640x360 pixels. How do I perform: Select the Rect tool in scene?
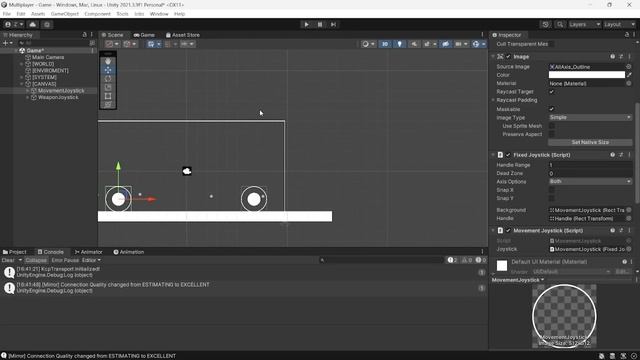point(108,96)
